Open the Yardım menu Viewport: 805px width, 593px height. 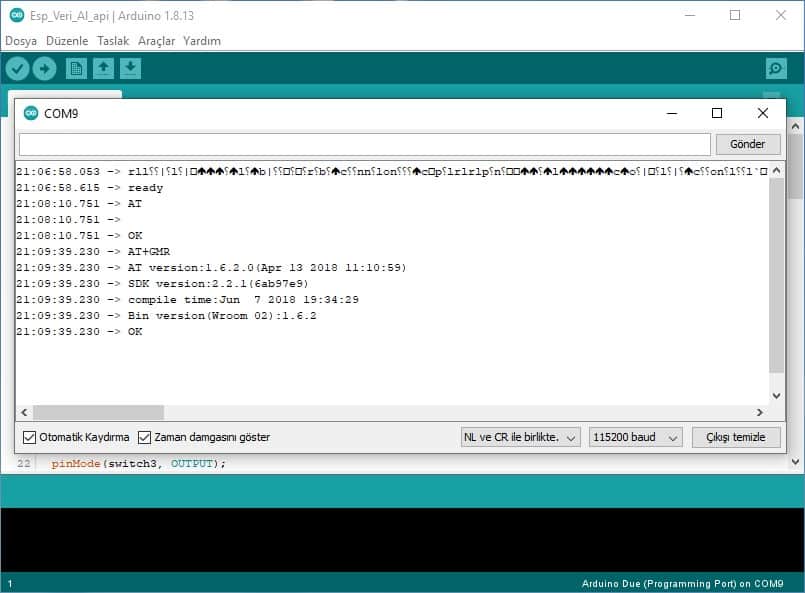click(202, 41)
